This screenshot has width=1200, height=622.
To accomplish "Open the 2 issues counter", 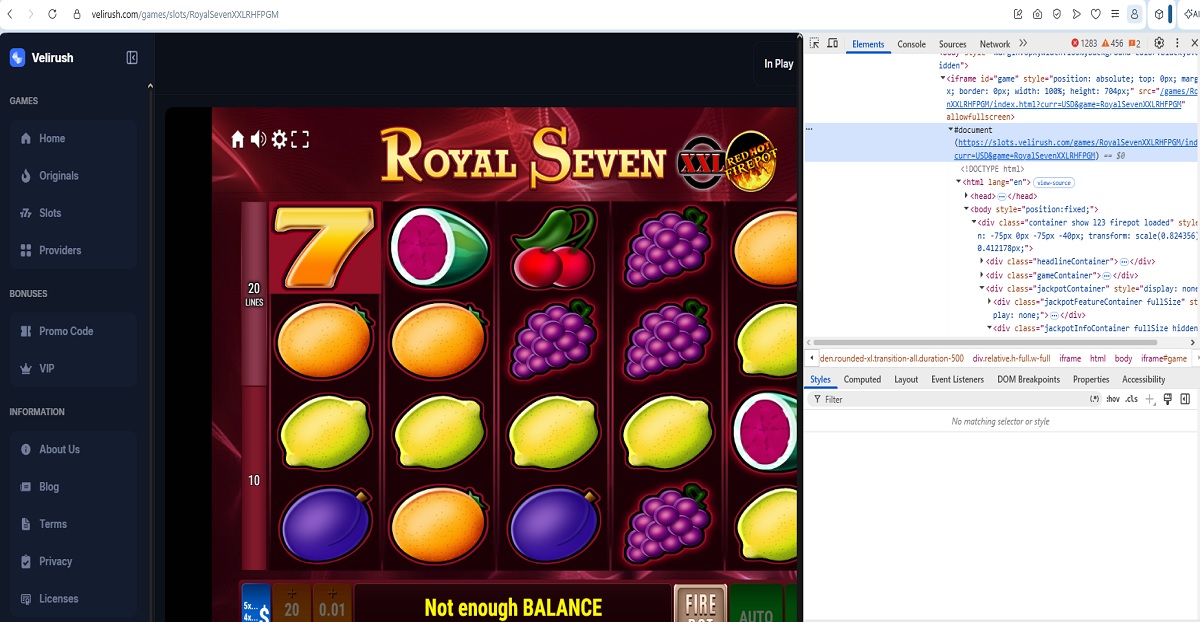I will coord(1134,44).
